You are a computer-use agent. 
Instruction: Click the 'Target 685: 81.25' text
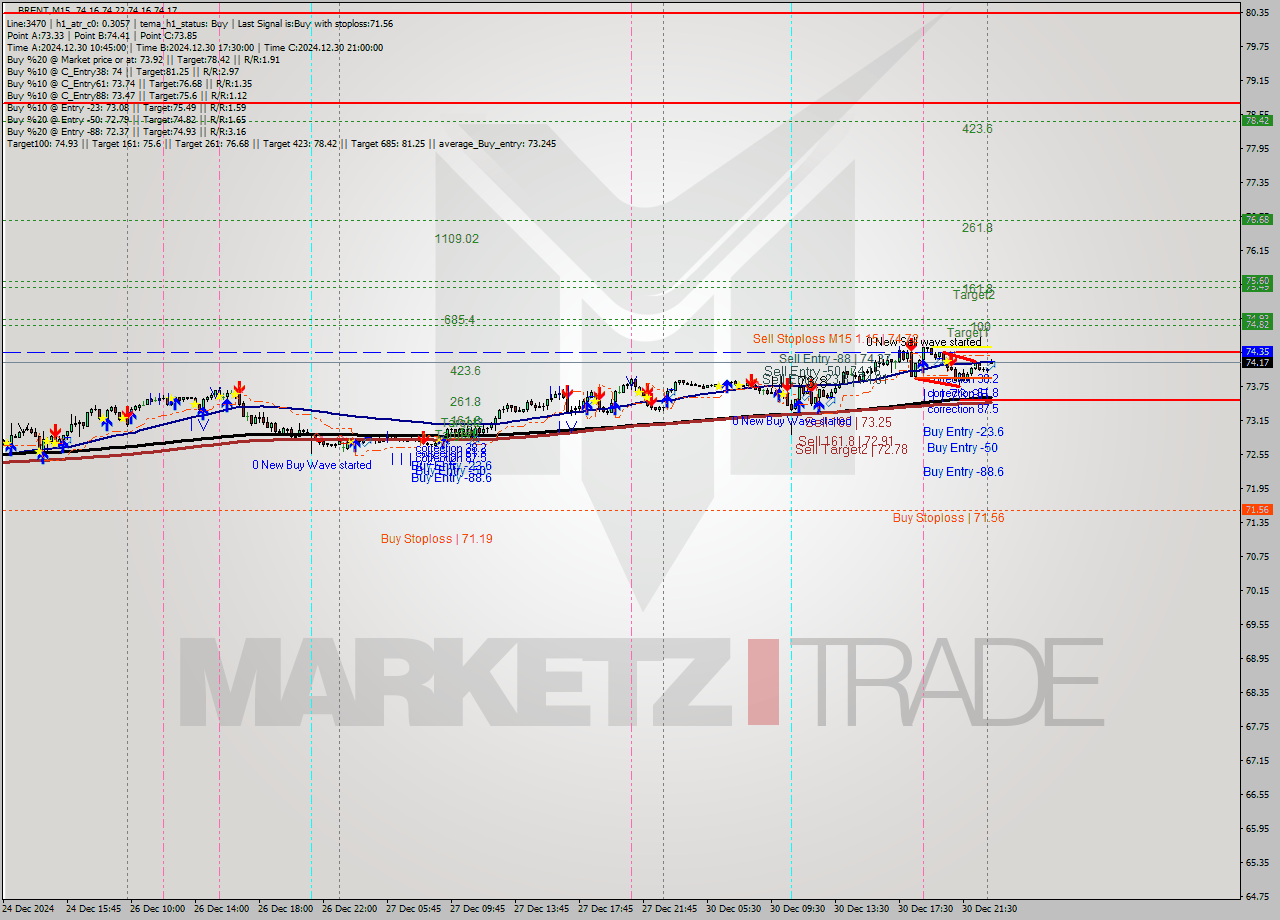pos(390,143)
